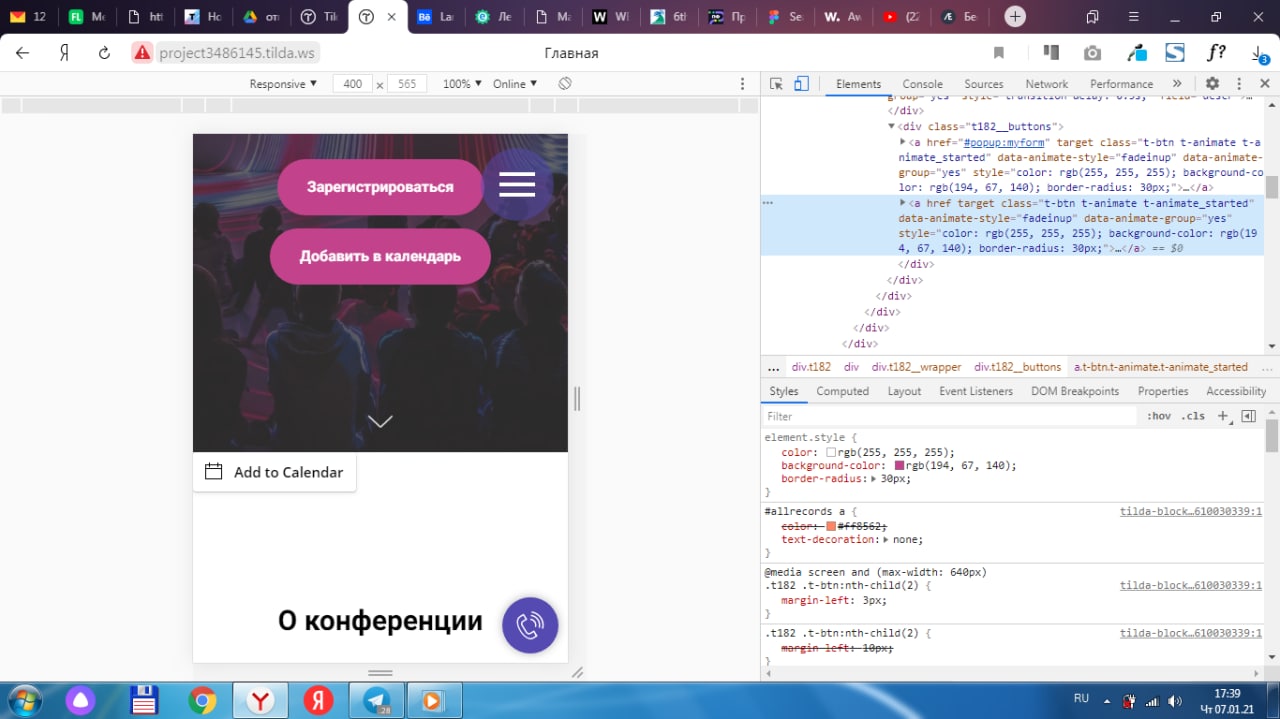Open the Event Listeners tab

pyautogui.click(x=975, y=391)
